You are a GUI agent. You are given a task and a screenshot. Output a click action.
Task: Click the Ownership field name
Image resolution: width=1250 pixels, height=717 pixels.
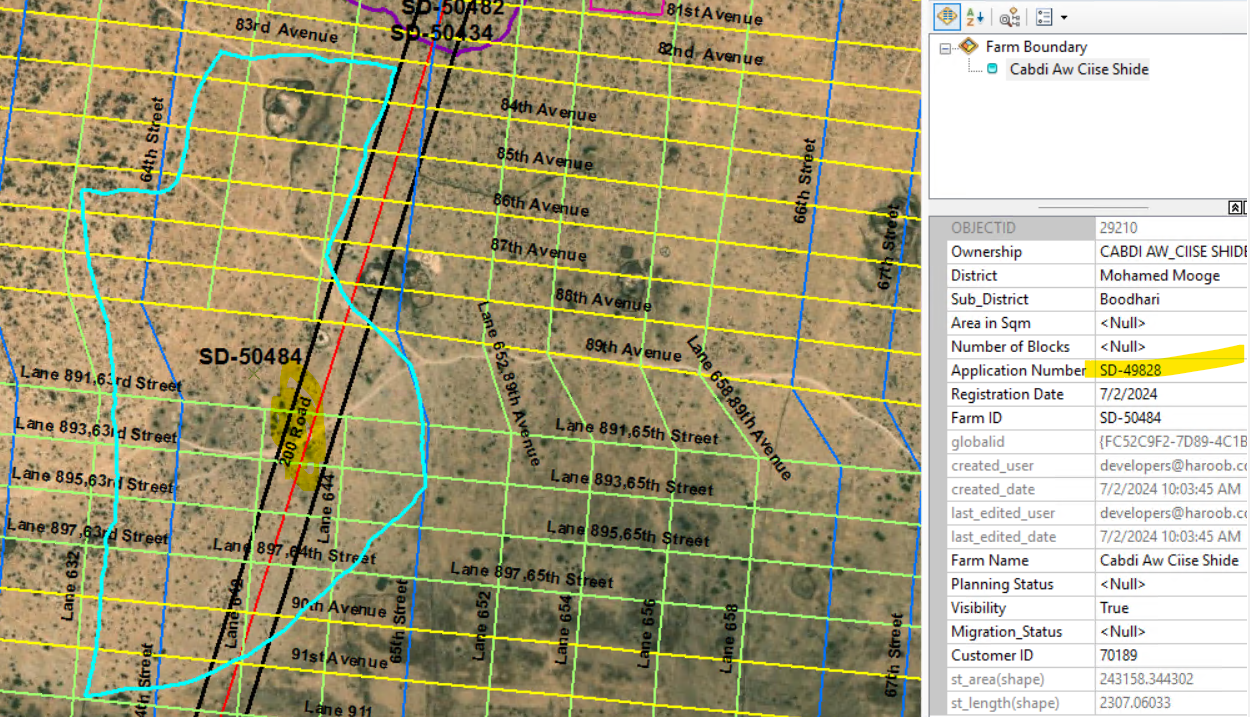click(x=986, y=252)
